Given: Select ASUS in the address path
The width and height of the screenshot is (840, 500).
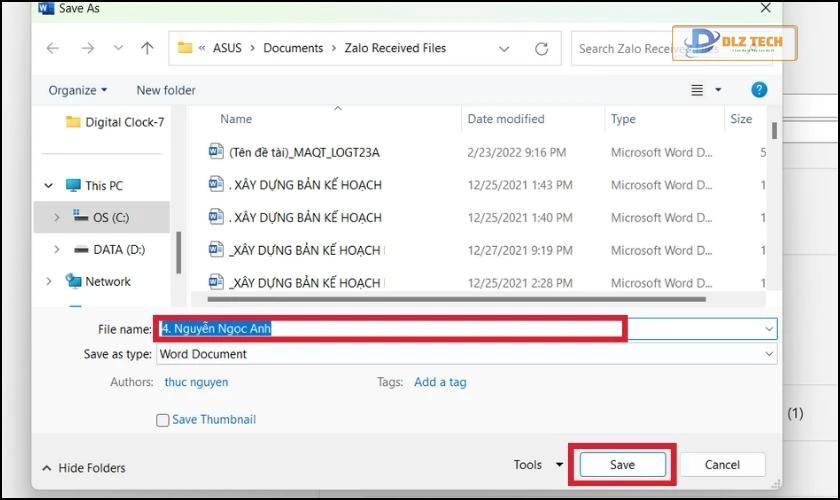Looking at the screenshot, I should pos(227,48).
